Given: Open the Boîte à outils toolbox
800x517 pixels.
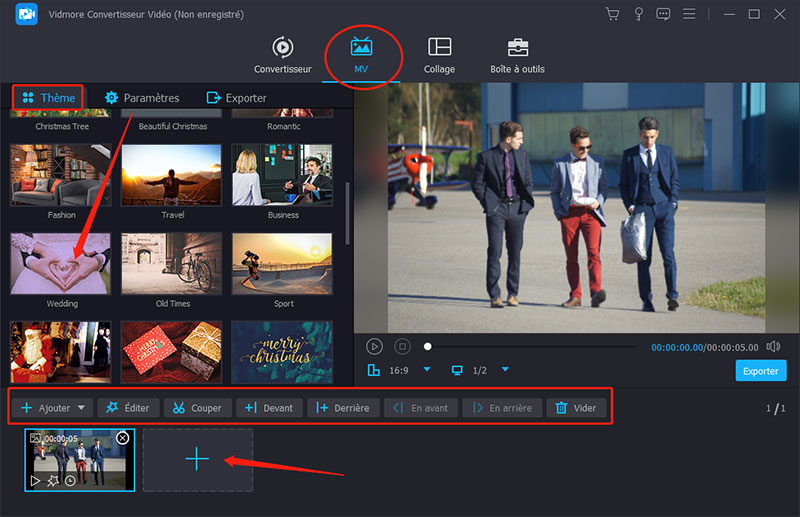Looking at the screenshot, I should [x=517, y=55].
